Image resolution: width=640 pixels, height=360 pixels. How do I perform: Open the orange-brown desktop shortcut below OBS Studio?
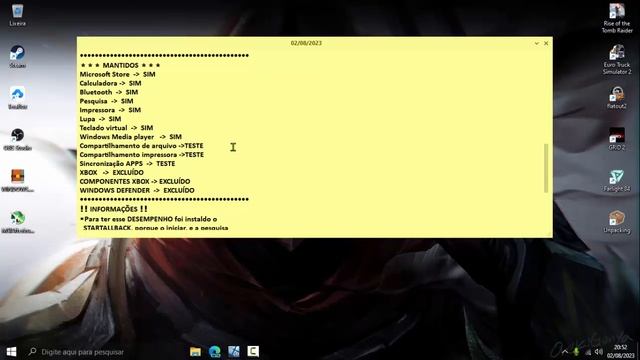[18, 180]
